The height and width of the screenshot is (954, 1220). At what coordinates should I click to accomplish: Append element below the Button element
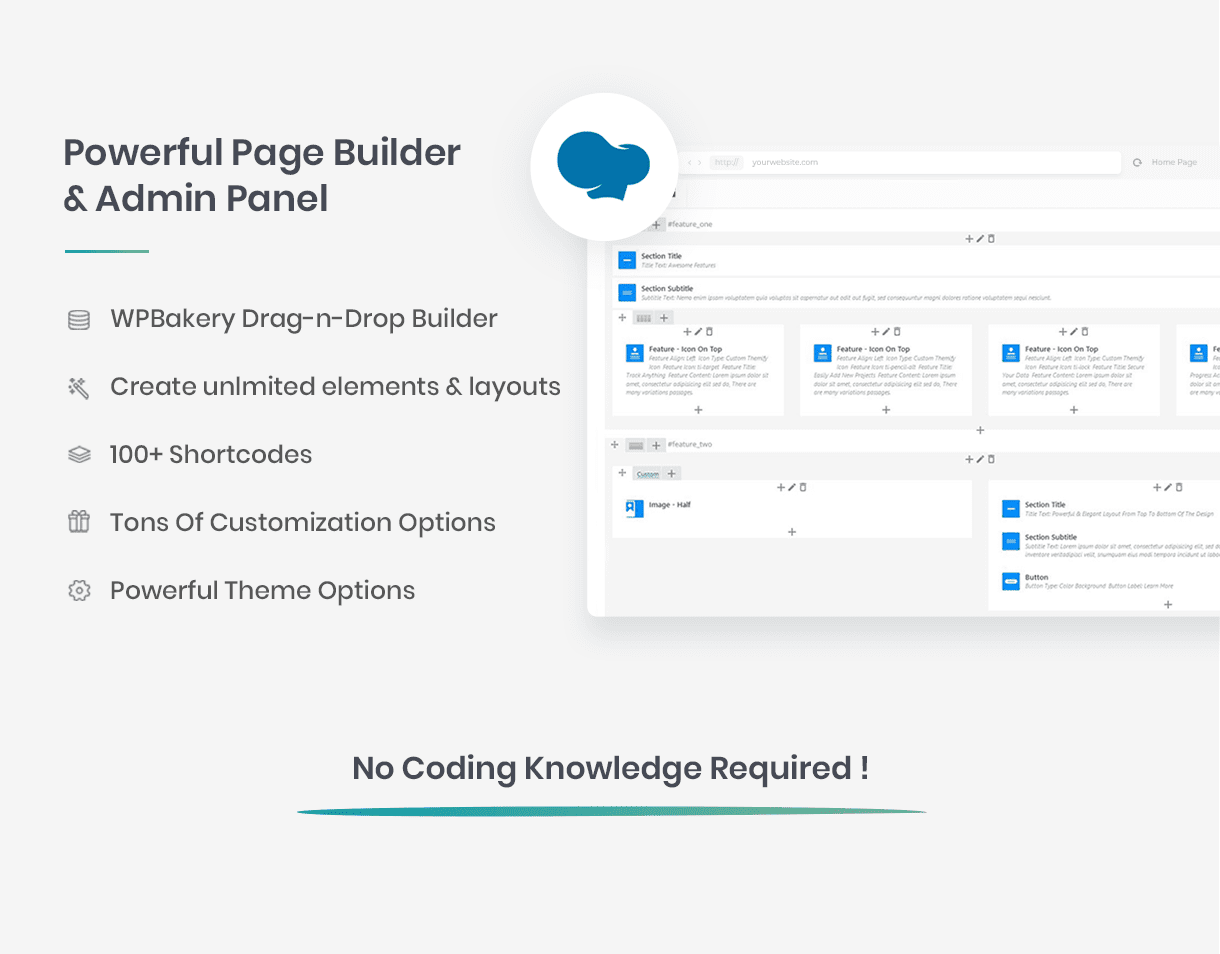(1168, 605)
